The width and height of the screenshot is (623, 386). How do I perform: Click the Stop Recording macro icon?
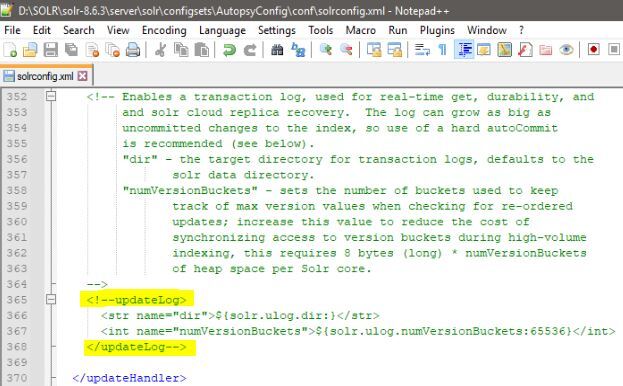614,50
